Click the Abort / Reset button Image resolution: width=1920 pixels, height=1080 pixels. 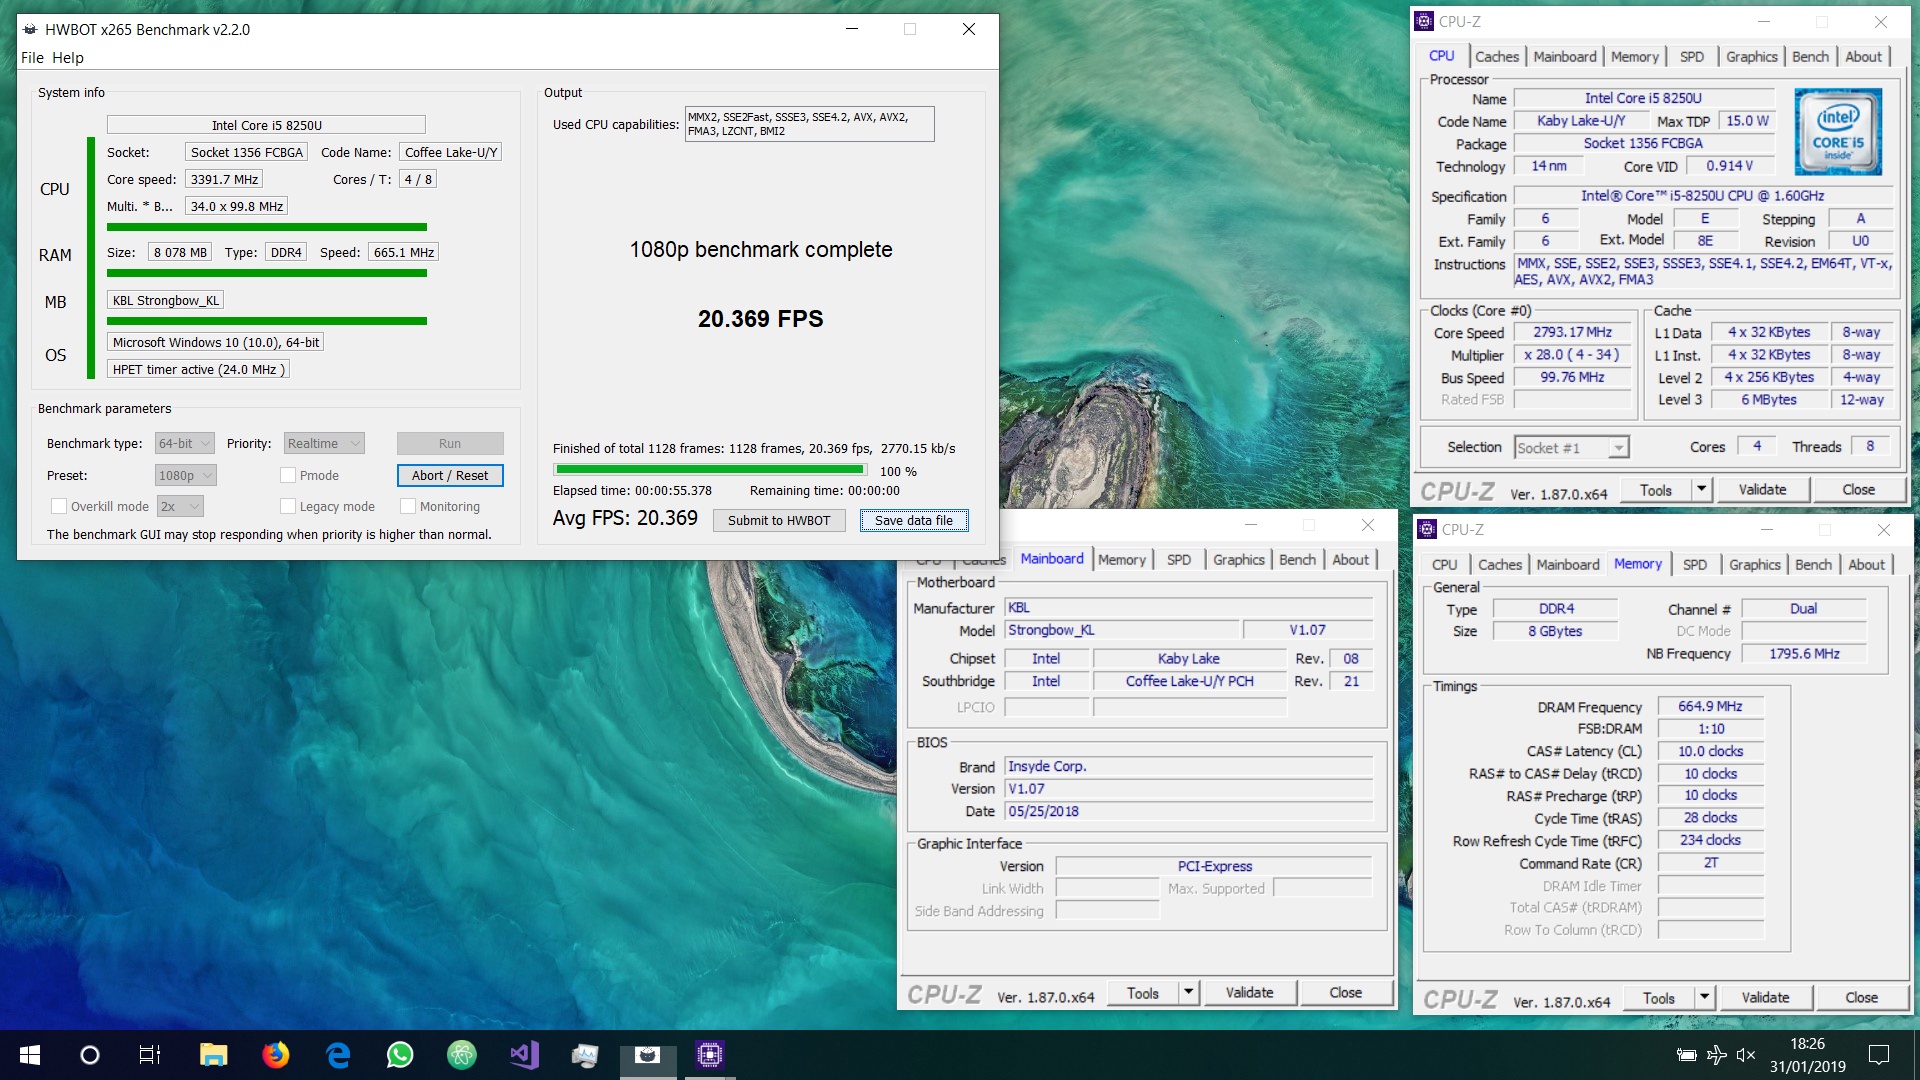point(450,475)
